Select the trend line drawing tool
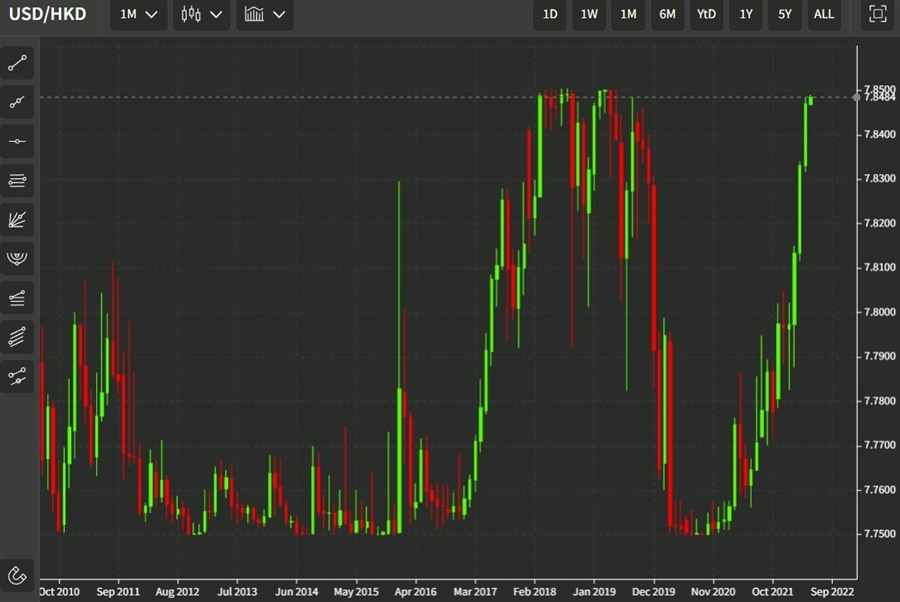The height and width of the screenshot is (602, 900). pos(17,63)
